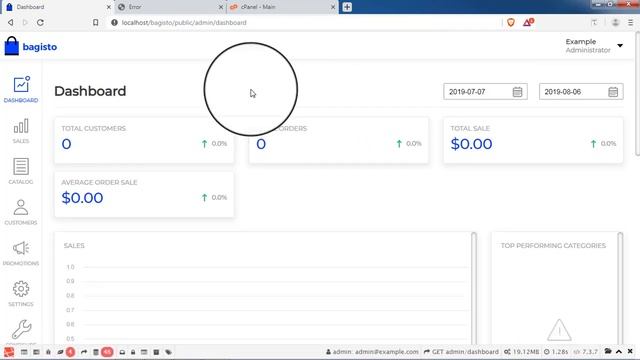Click the GET admin/dashboard route entry
Viewport: 640px width, 360px height.
tap(461, 352)
